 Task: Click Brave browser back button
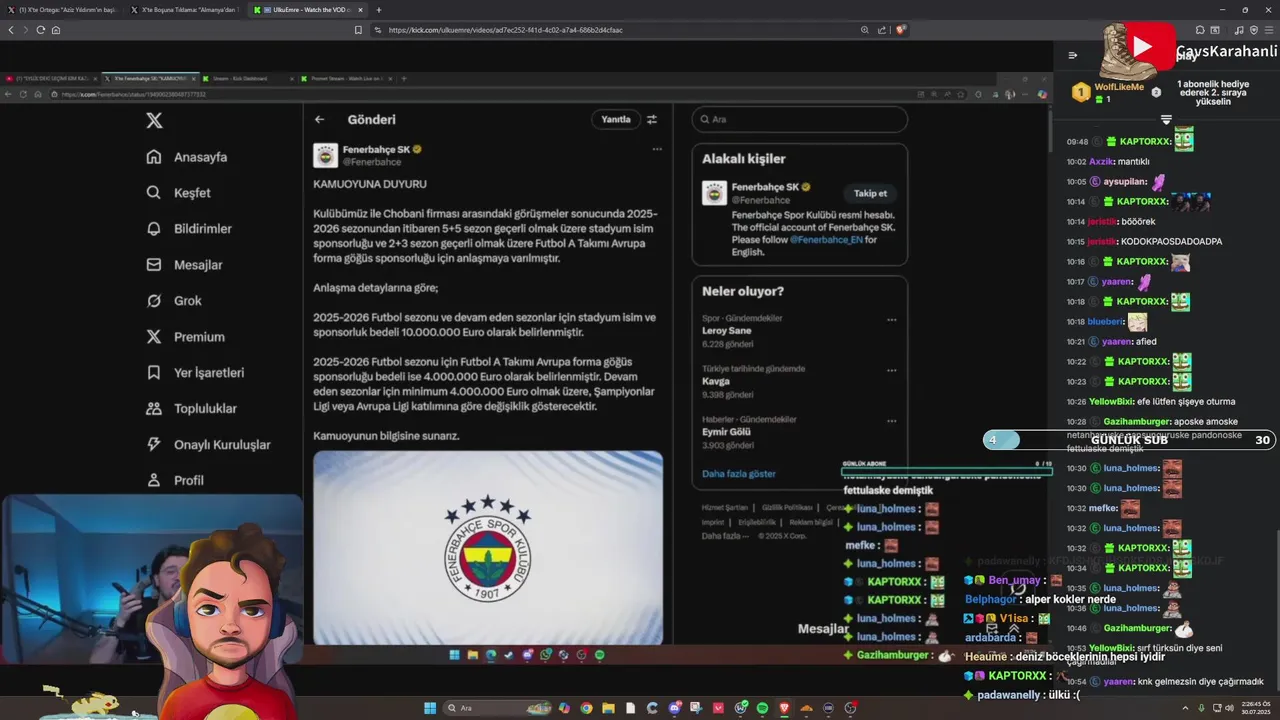click(x=11, y=30)
